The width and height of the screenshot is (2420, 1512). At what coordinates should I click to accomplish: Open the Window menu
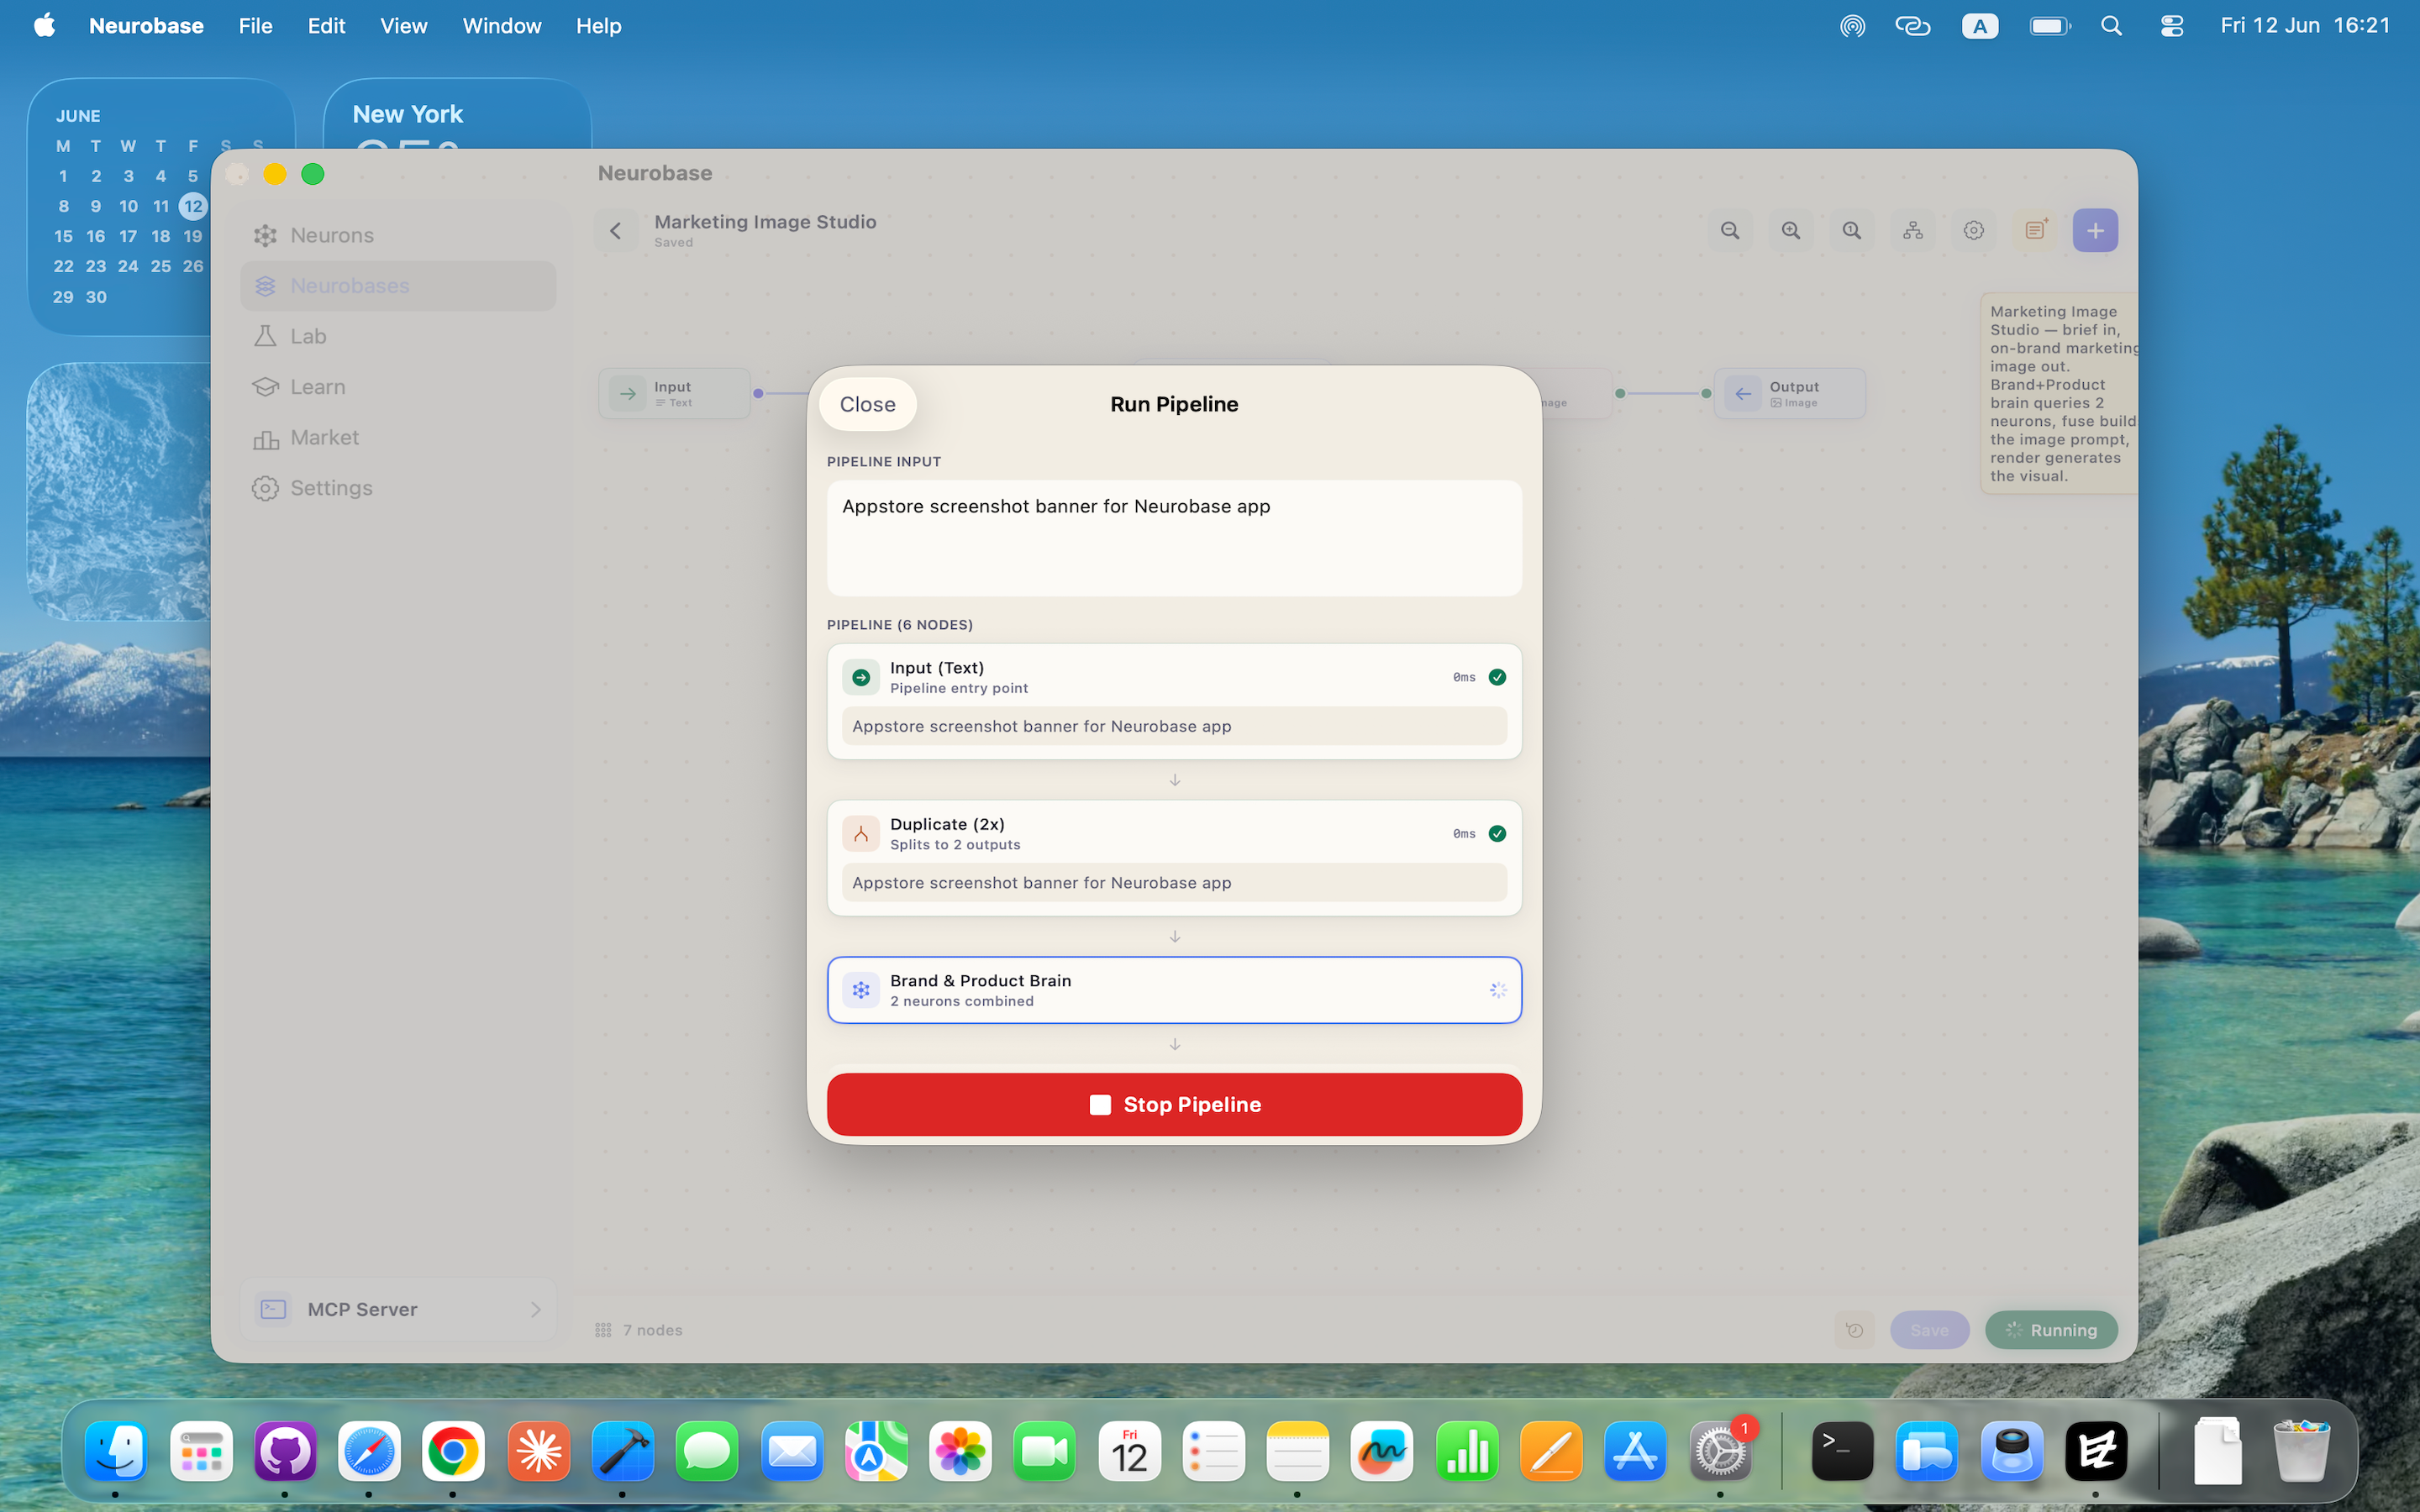click(501, 26)
